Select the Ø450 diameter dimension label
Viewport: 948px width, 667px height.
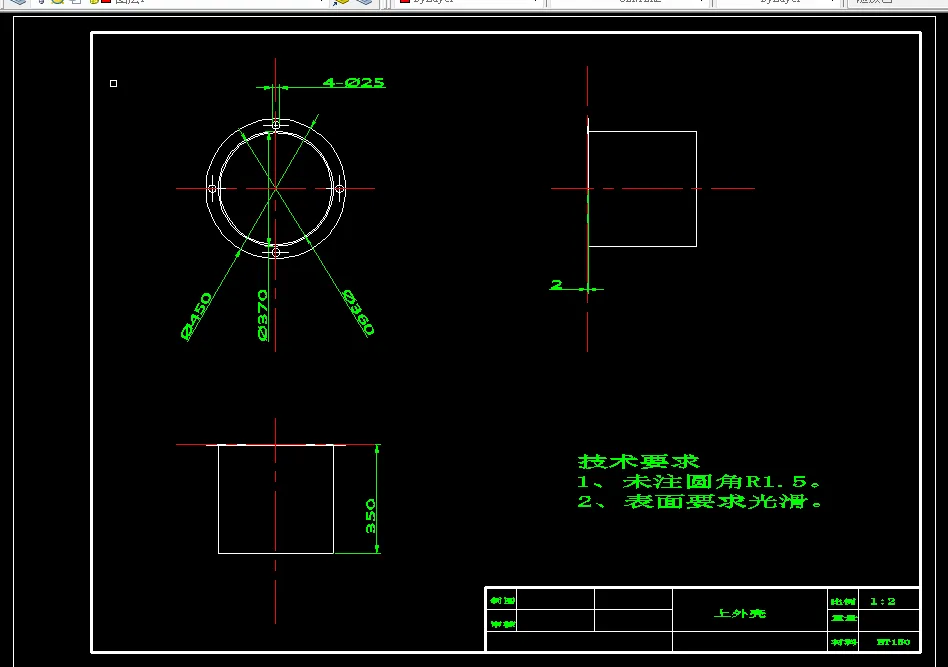coord(196,316)
